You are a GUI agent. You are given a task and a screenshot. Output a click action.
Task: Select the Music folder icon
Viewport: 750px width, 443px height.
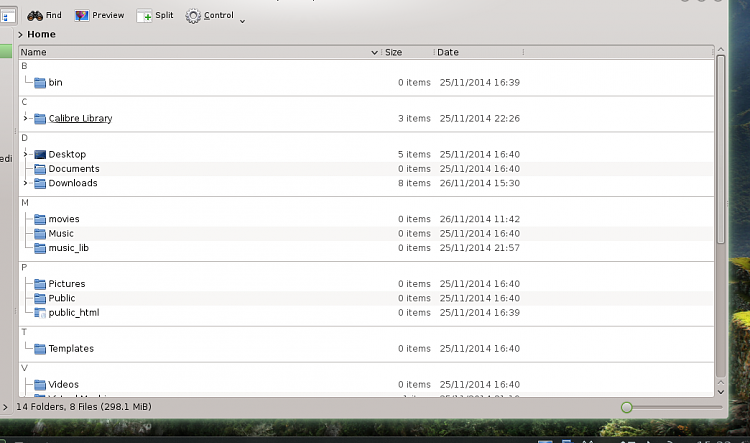tap(40, 233)
